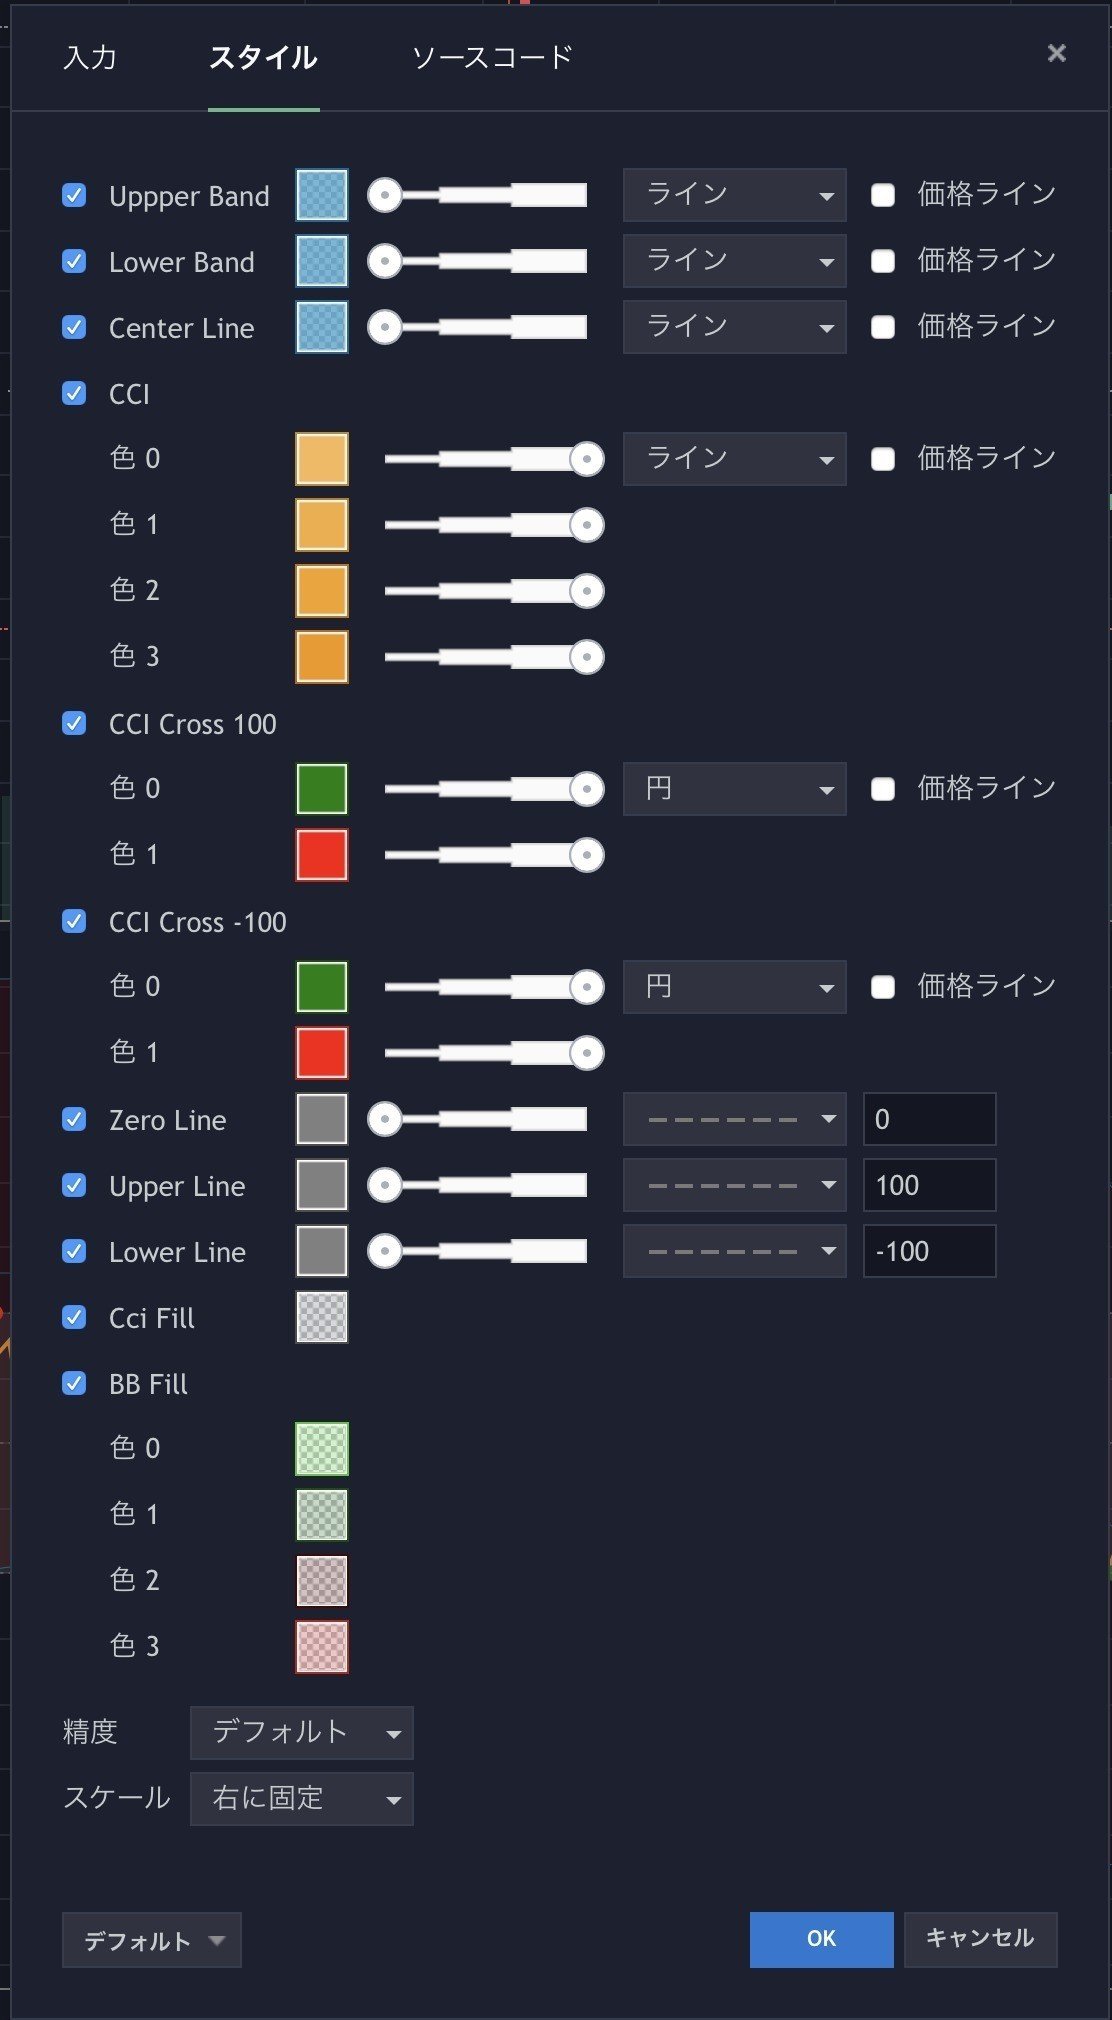
Task: Open the ライン dropdown for Center Line
Action: click(x=734, y=327)
